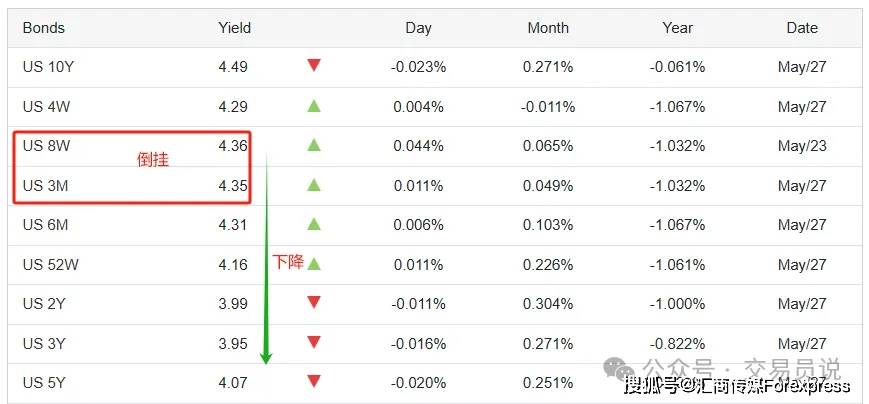Click the red down arrow for US 2Y
The image size is (869, 404).
[x=314, y=303]
